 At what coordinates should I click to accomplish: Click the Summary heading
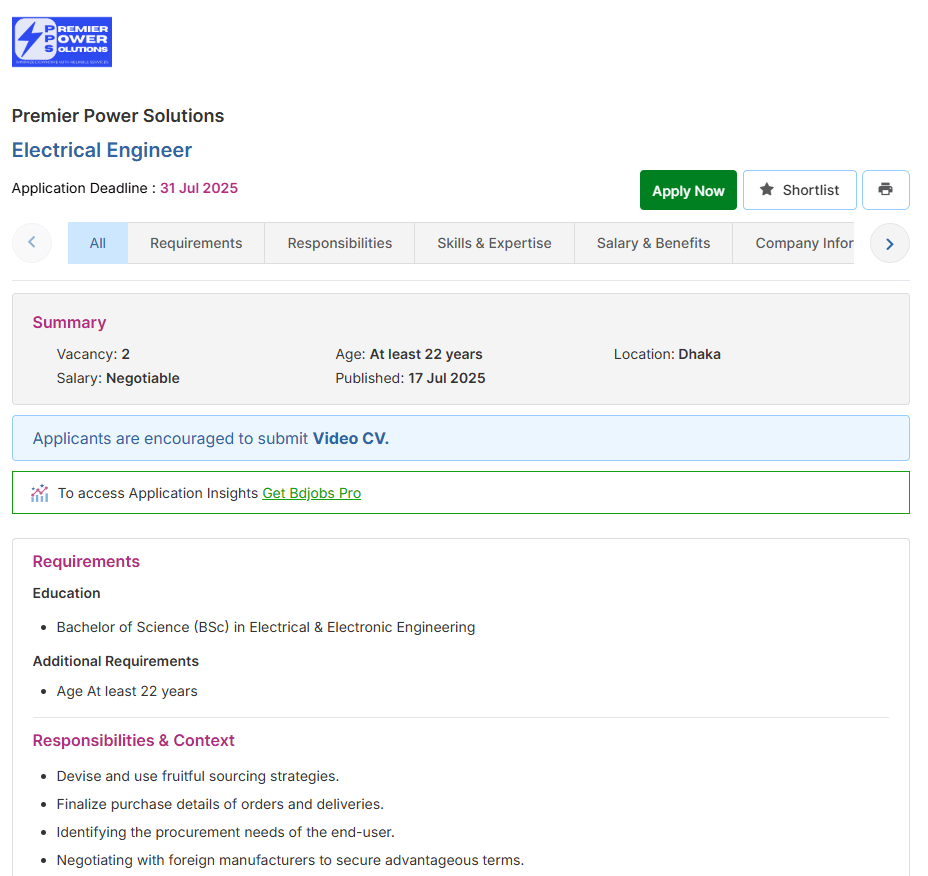tap(69, 323)
